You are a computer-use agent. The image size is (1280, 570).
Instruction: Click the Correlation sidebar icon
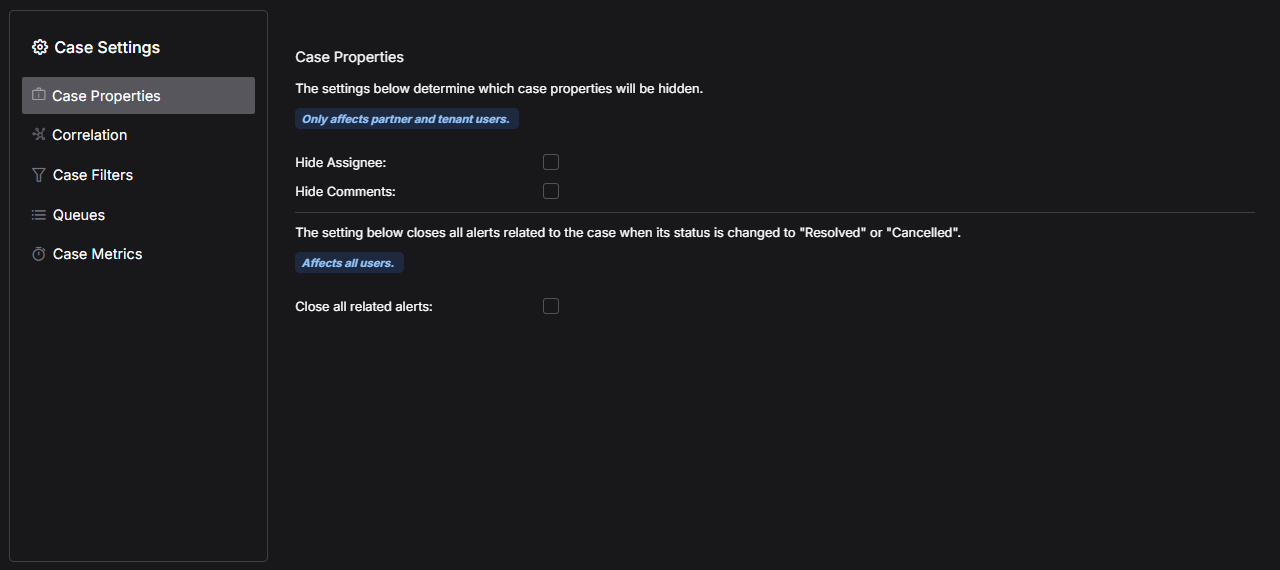point(39,134)
